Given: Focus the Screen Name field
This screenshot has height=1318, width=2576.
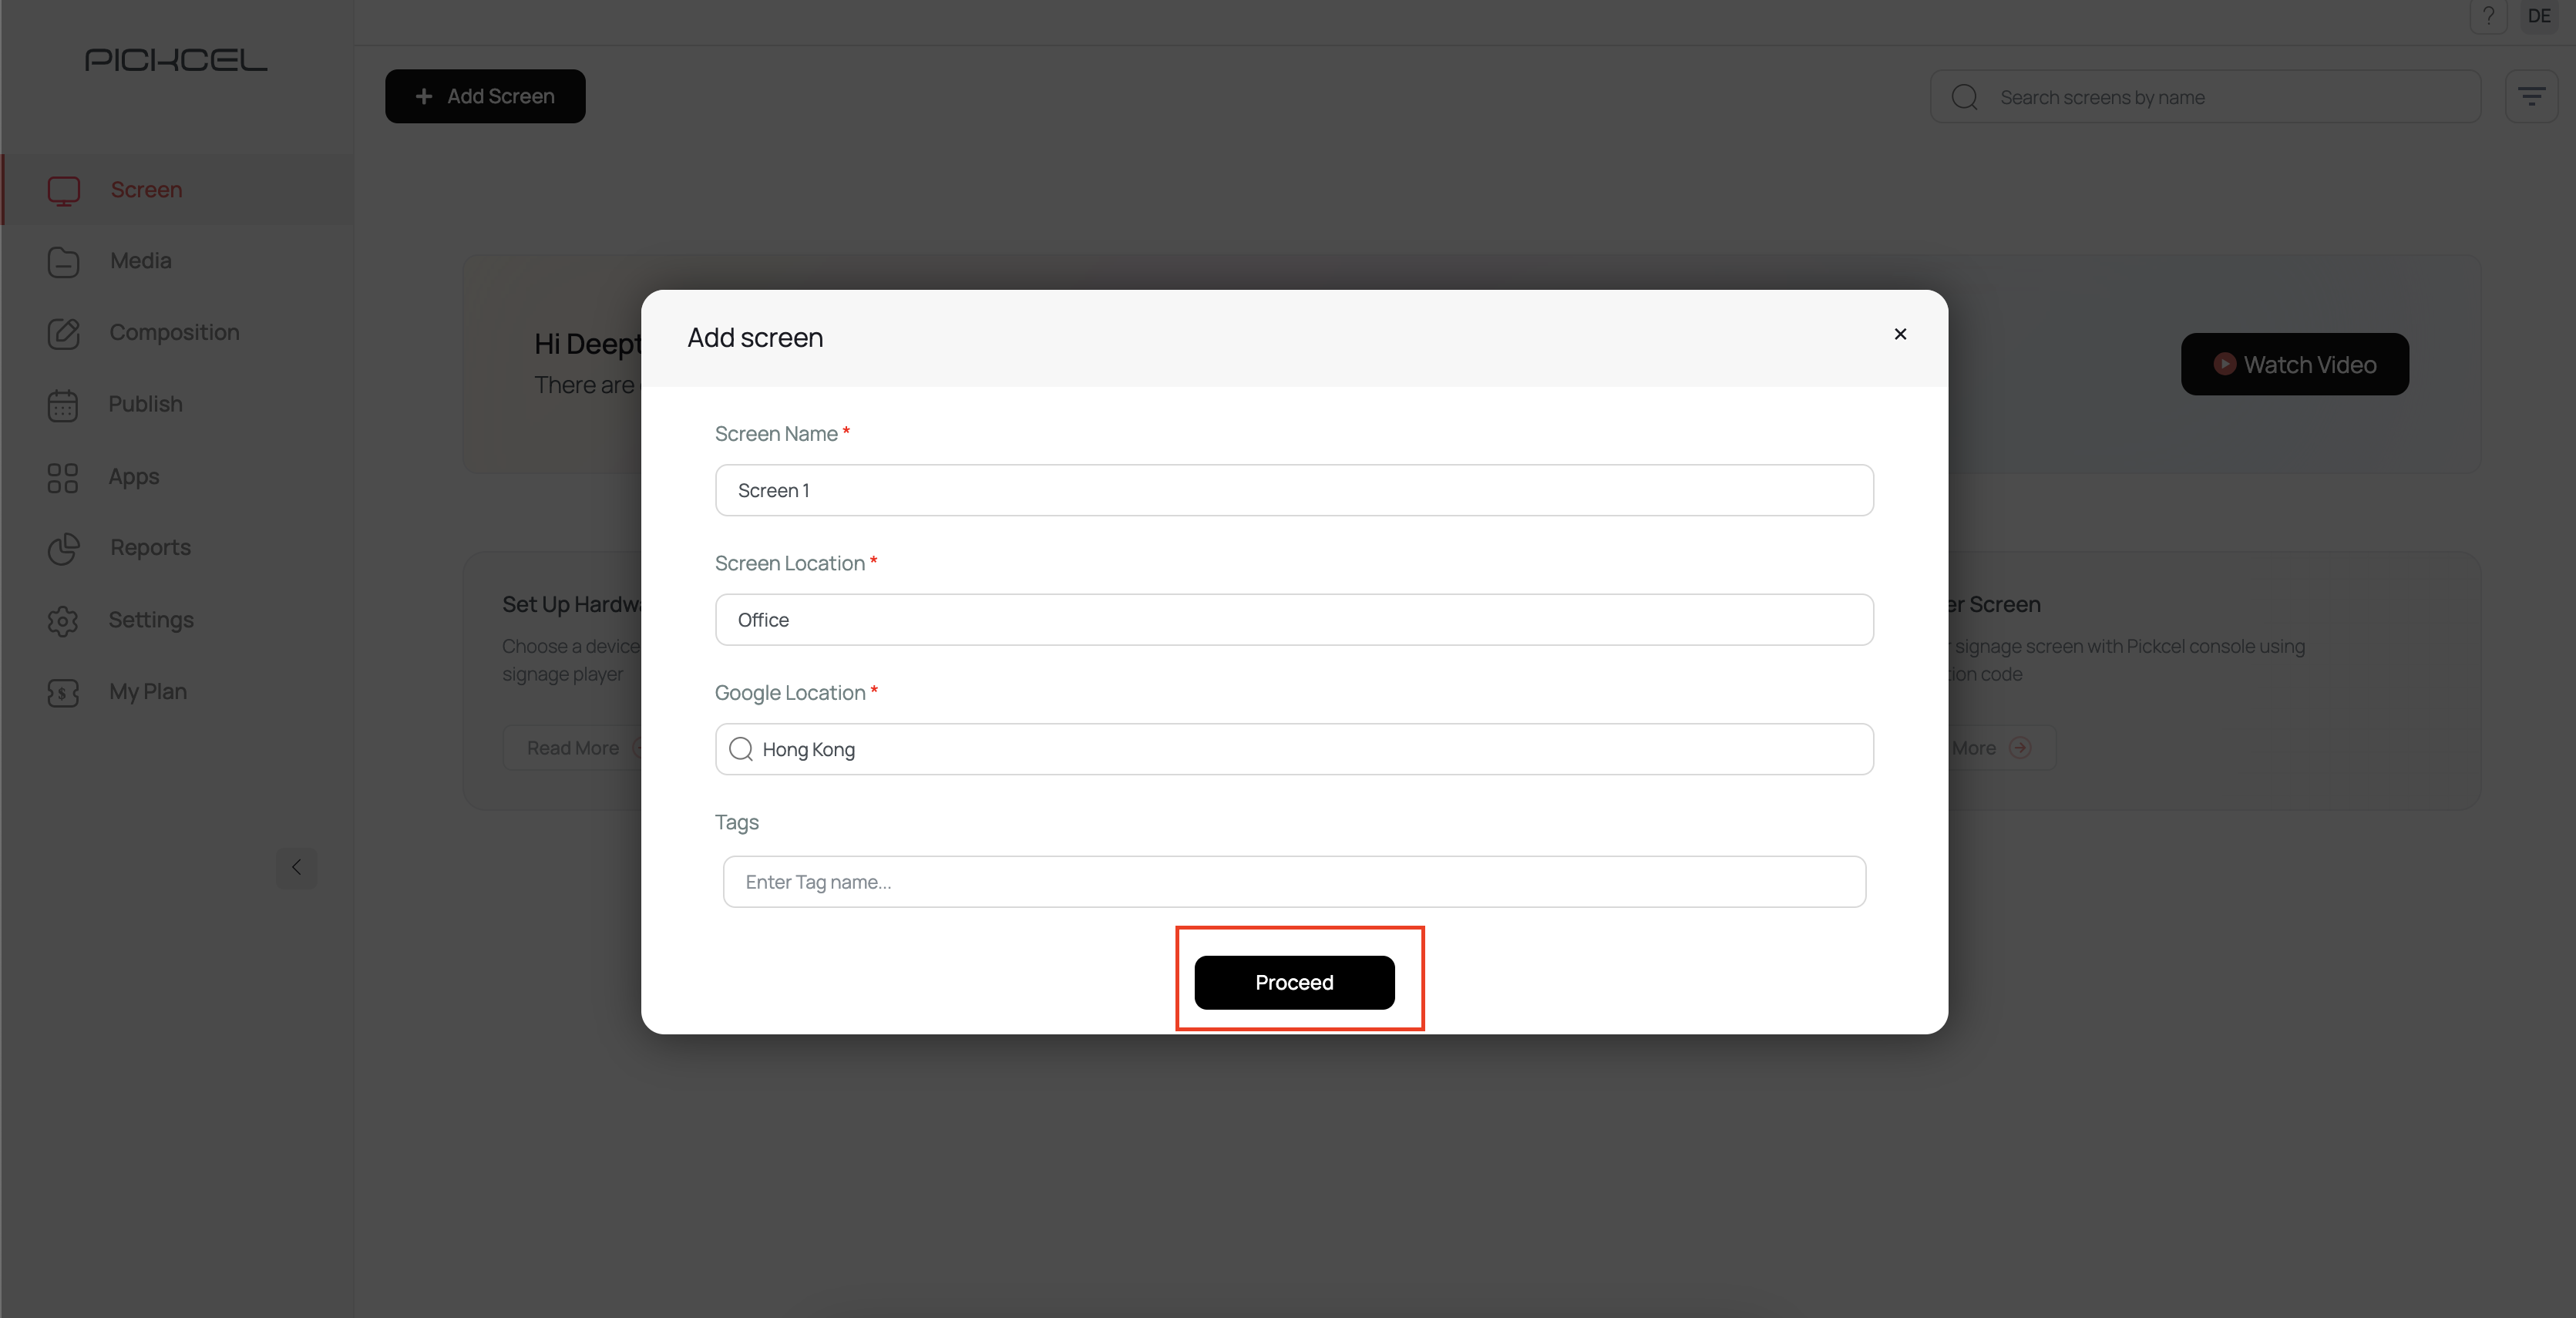Looking at the screenshot, I should tap(1294, 490).
